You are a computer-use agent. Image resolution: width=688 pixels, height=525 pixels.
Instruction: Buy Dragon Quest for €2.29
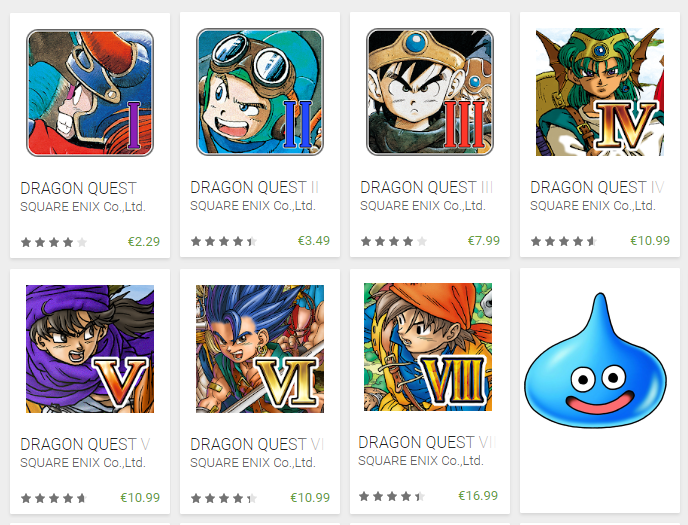click(144, 242)
